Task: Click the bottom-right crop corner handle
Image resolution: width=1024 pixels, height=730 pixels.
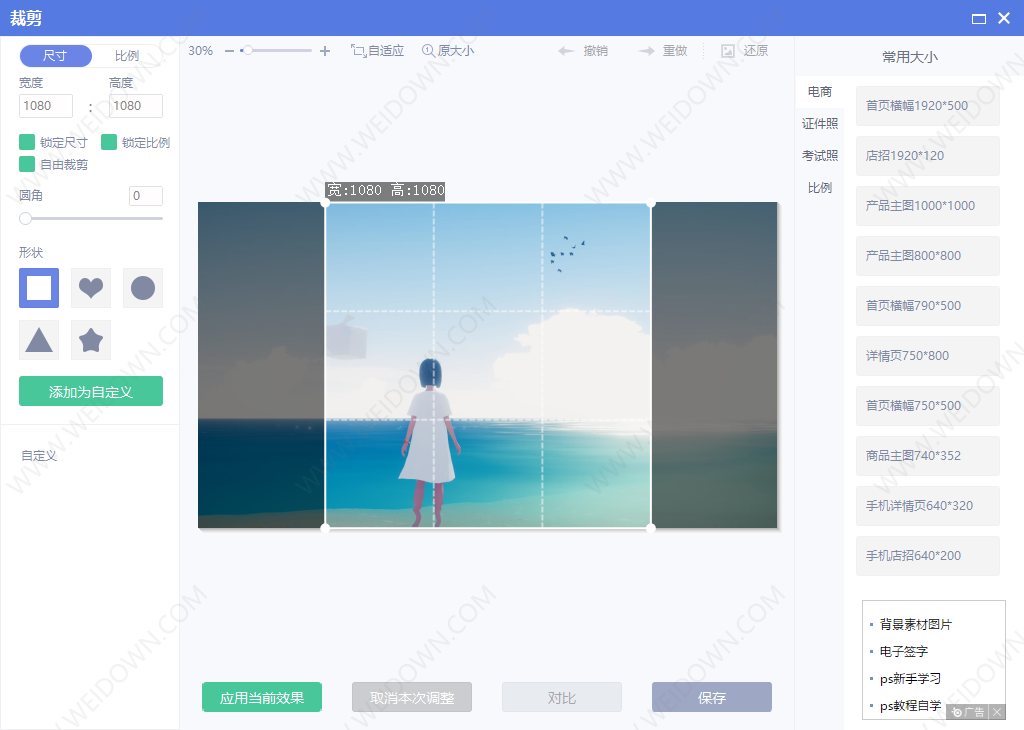Action: pos(650,528)
